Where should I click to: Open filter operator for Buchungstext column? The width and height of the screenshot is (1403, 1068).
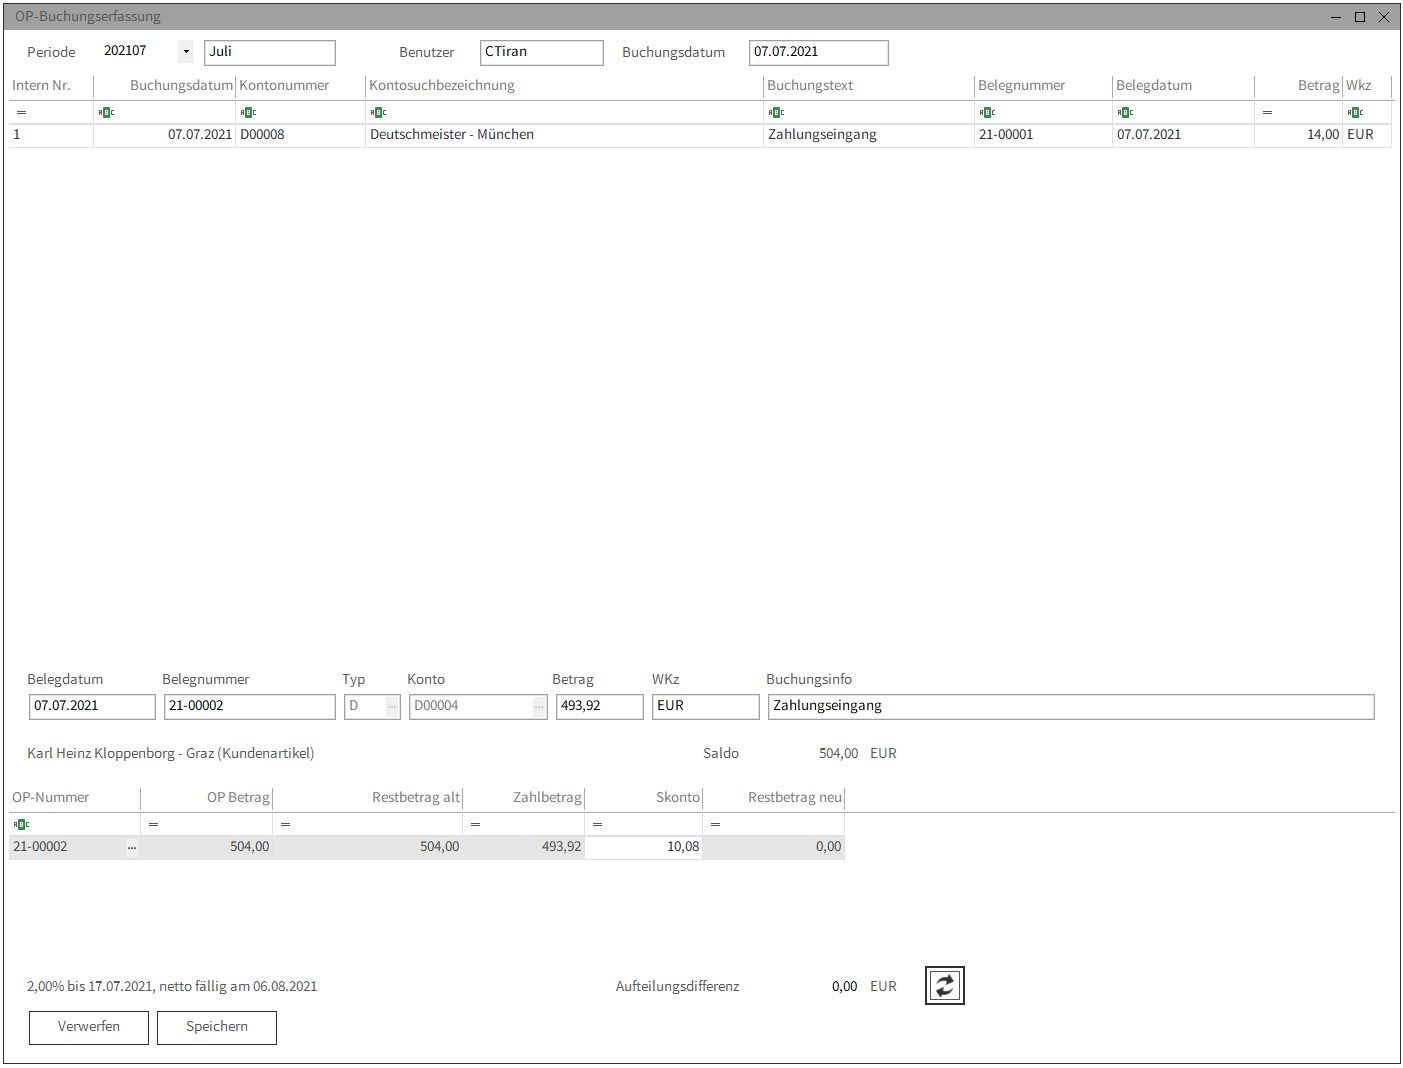(x=776, y=112)
